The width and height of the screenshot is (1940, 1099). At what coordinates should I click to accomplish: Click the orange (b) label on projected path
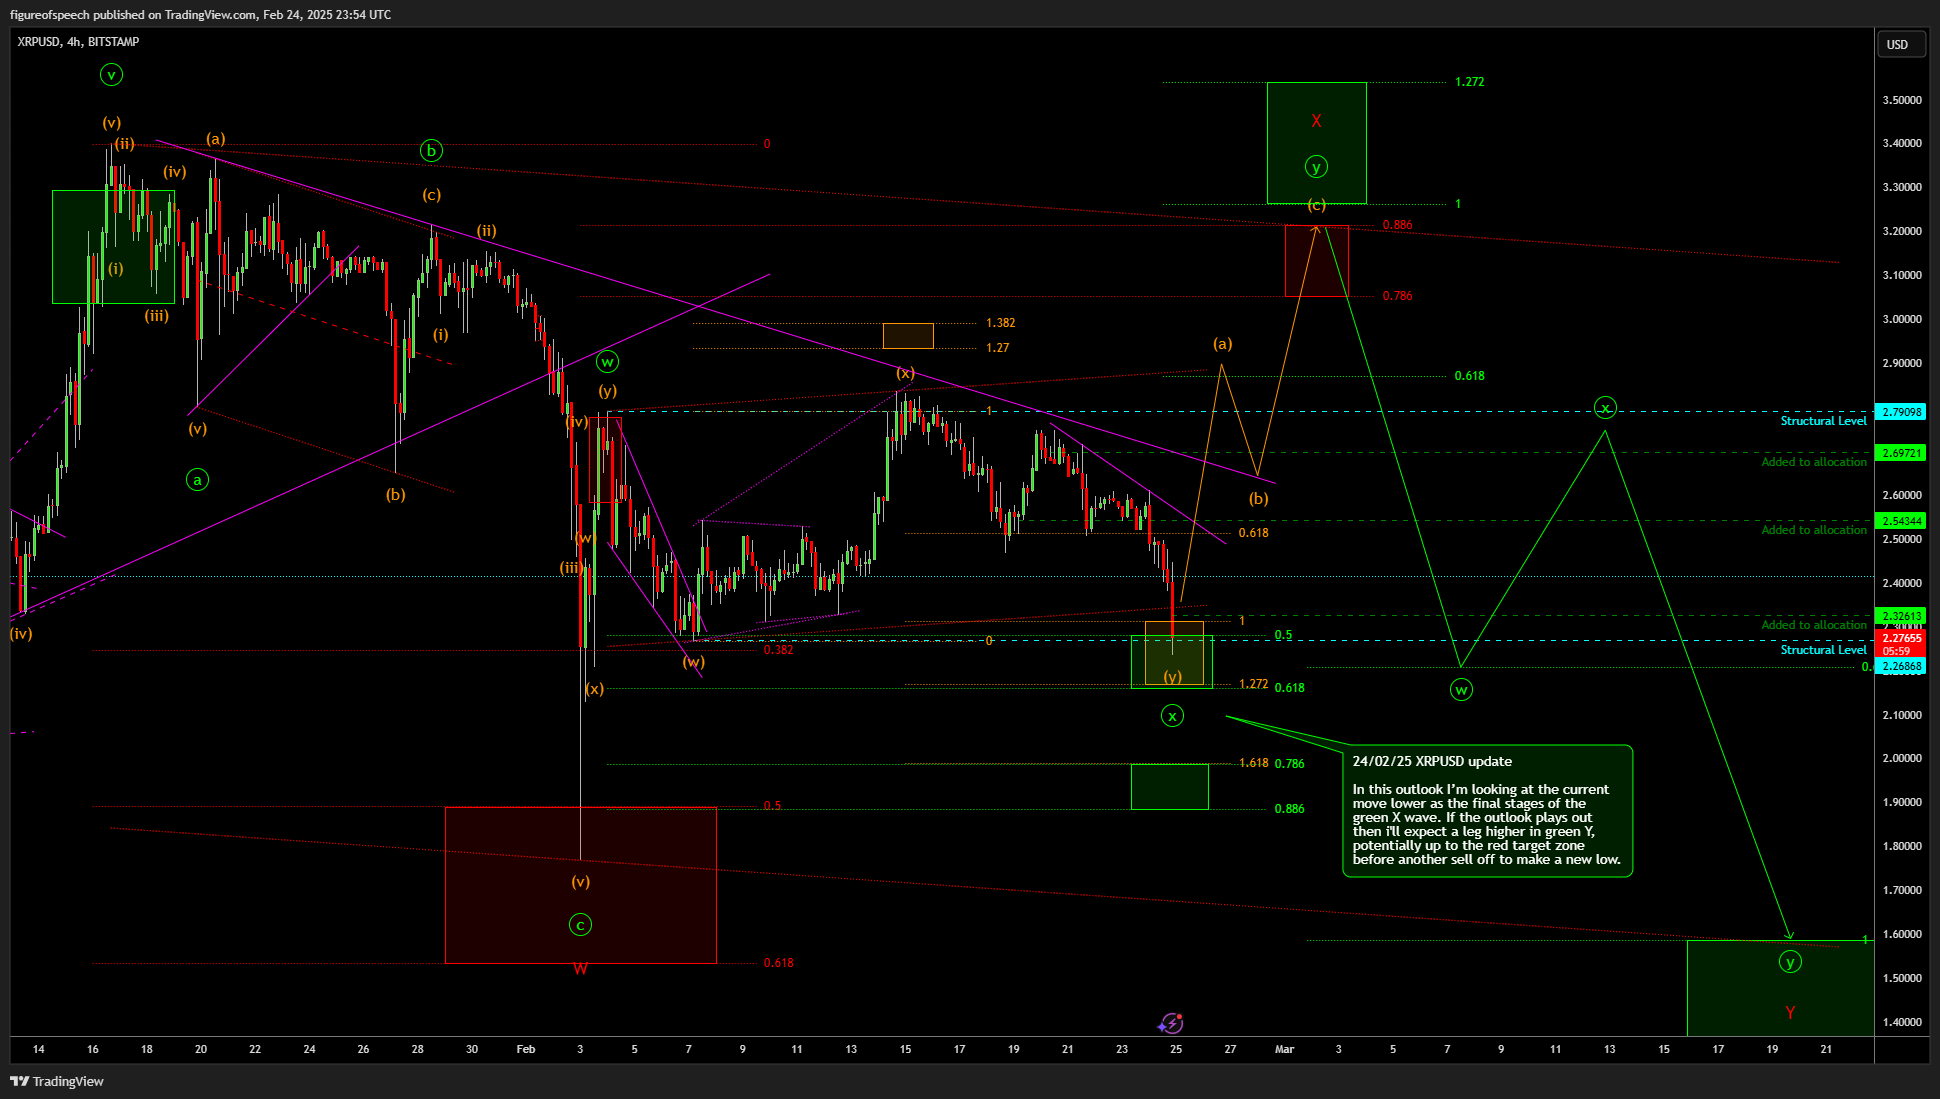point(1258,499)
